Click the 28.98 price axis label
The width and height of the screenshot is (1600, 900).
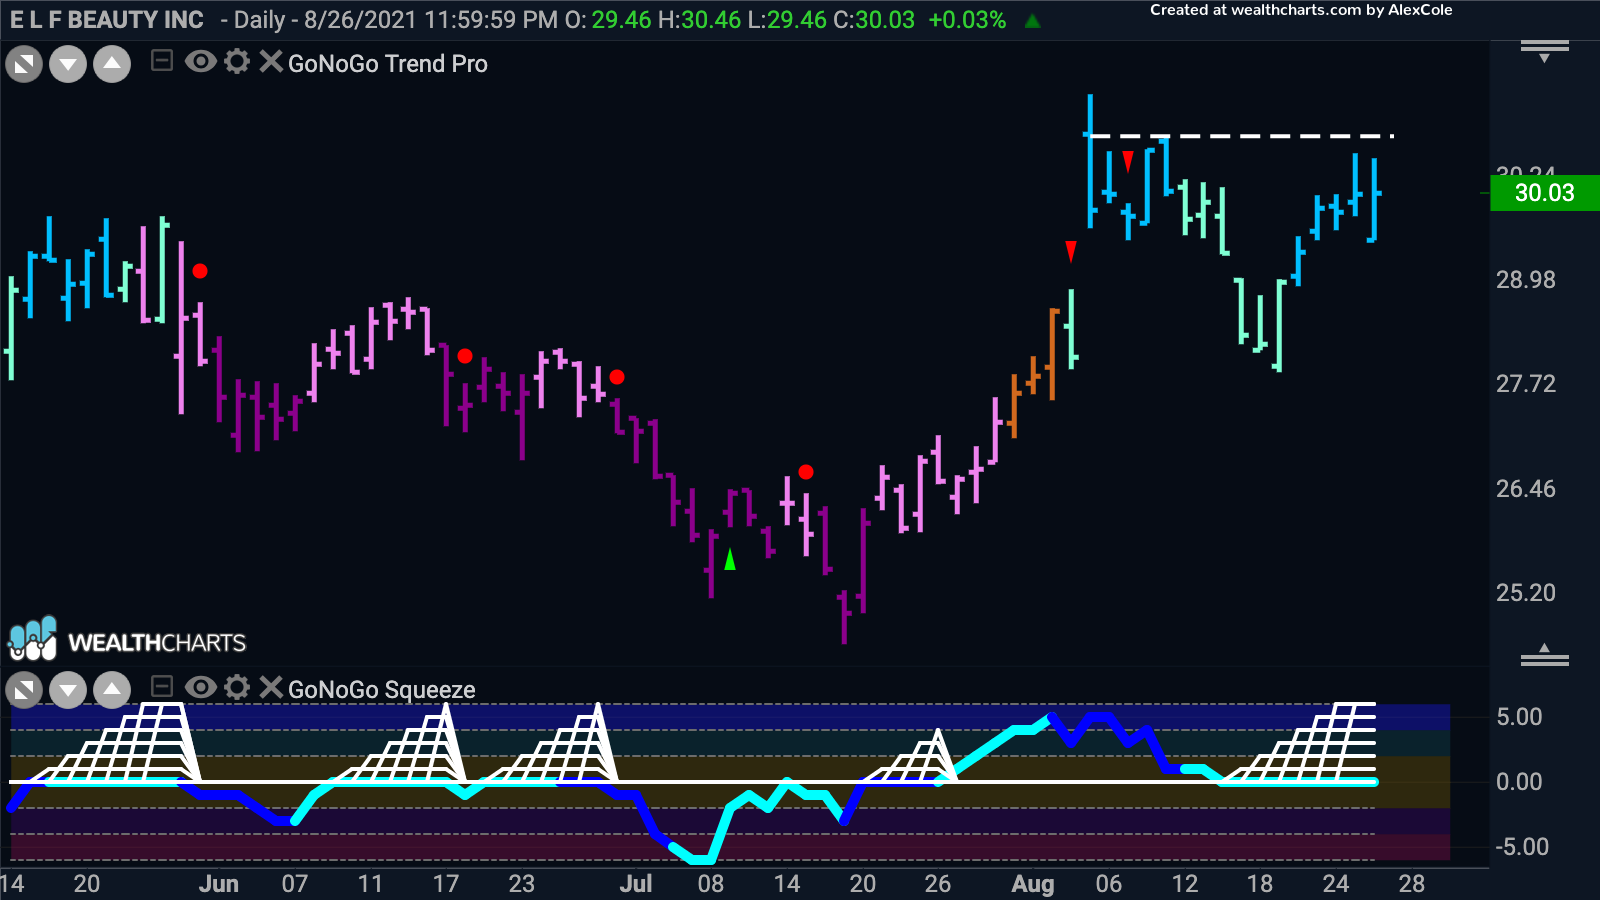(1526, 280)
